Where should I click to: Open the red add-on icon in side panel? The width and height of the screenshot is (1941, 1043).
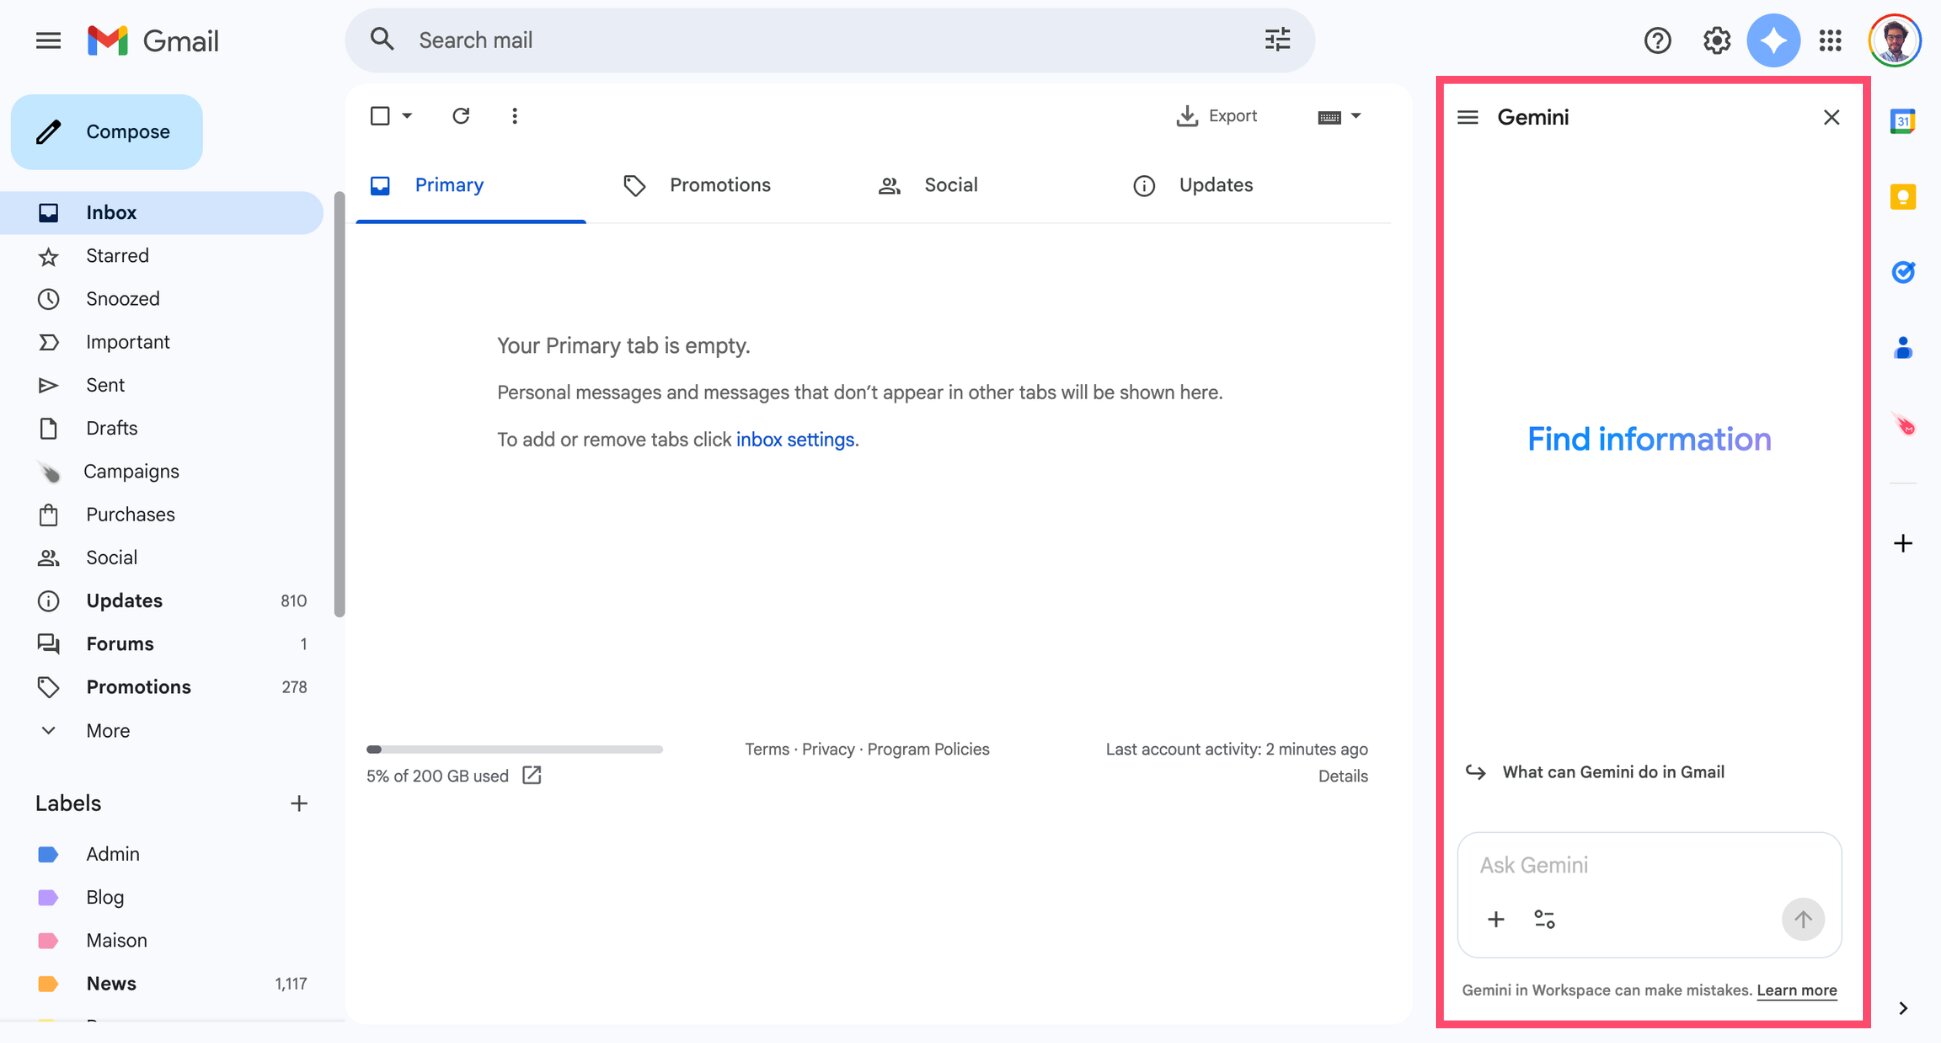[1903, 425]
